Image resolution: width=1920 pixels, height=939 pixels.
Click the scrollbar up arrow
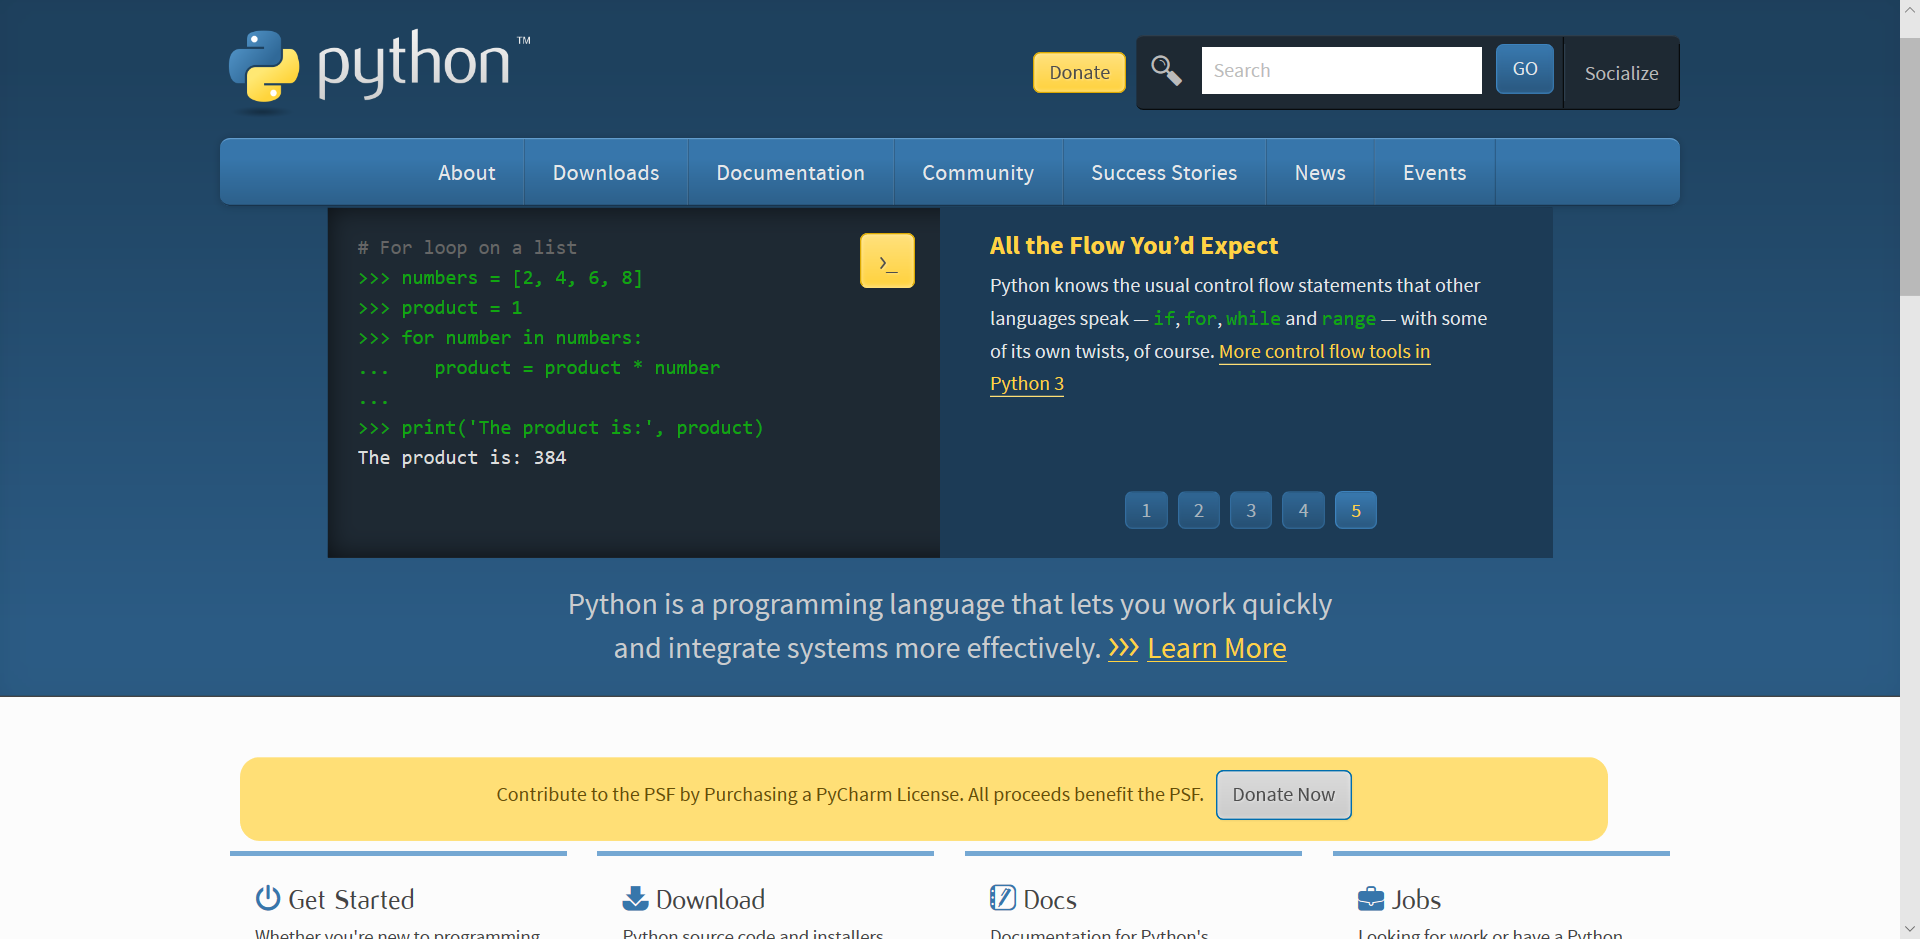pos(1909,9)
